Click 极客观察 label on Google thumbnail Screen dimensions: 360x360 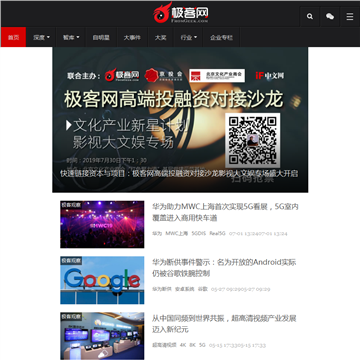click(71, 261)
